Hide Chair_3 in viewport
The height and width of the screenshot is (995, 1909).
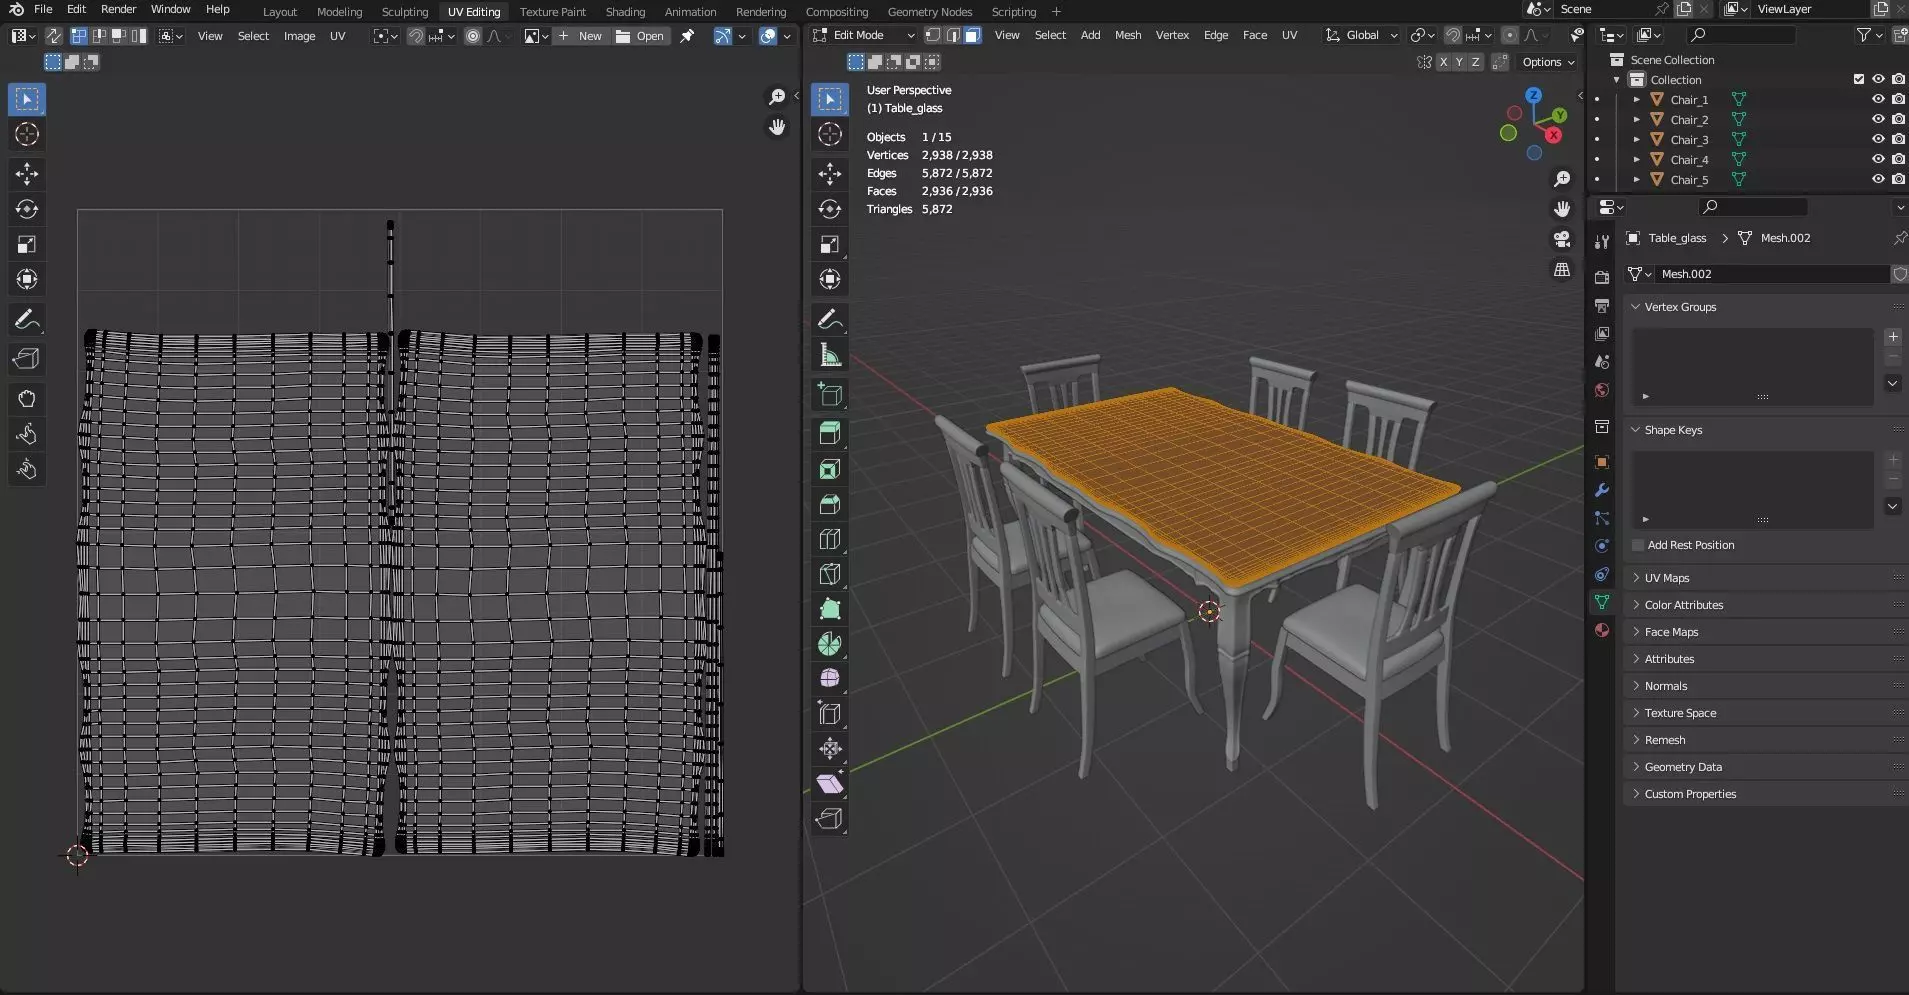(1878, 139)
